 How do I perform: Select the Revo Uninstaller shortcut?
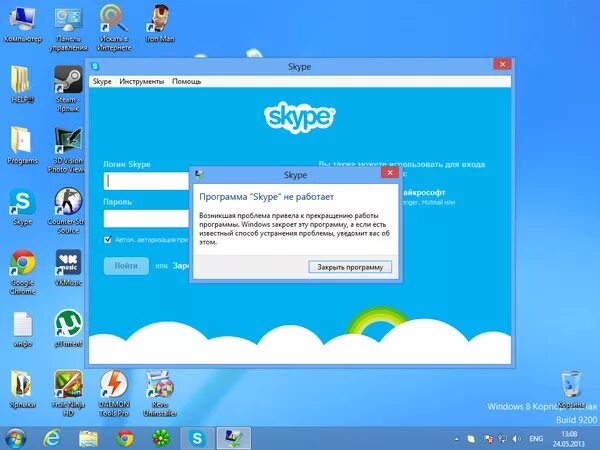point(160,394)
